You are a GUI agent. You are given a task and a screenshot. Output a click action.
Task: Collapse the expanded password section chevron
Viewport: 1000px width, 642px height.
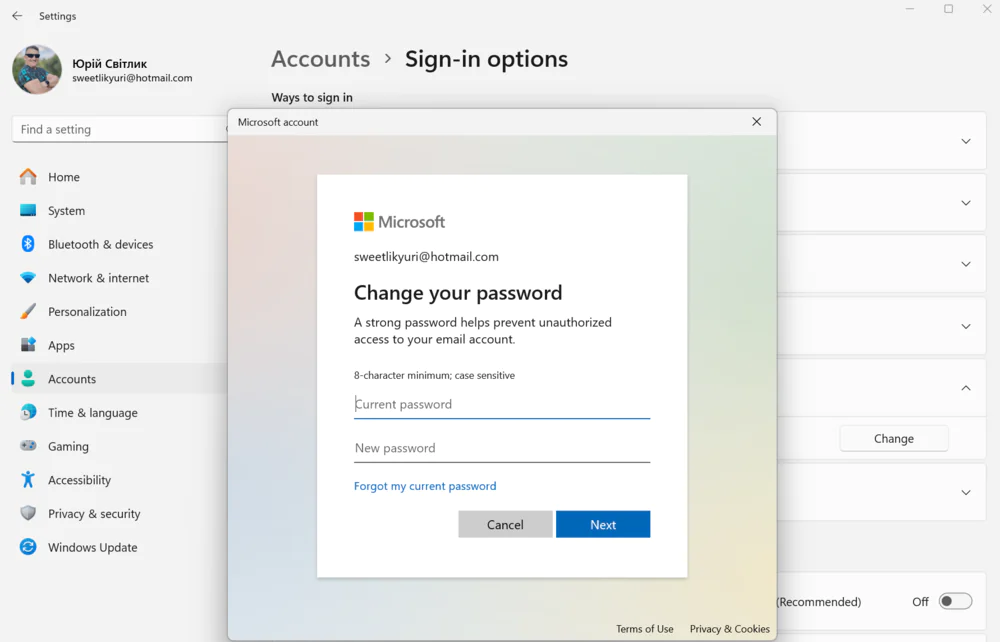click(966, 388)
